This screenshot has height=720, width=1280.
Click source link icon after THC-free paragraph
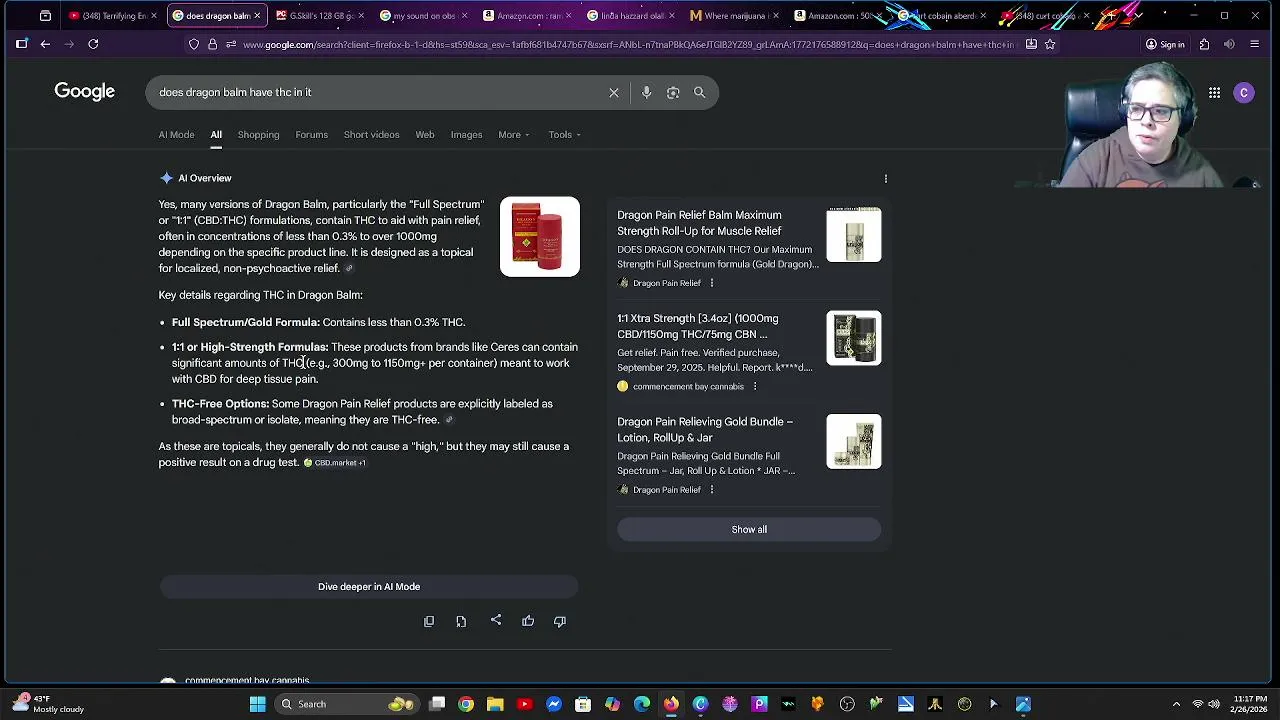tap(449, 420)
